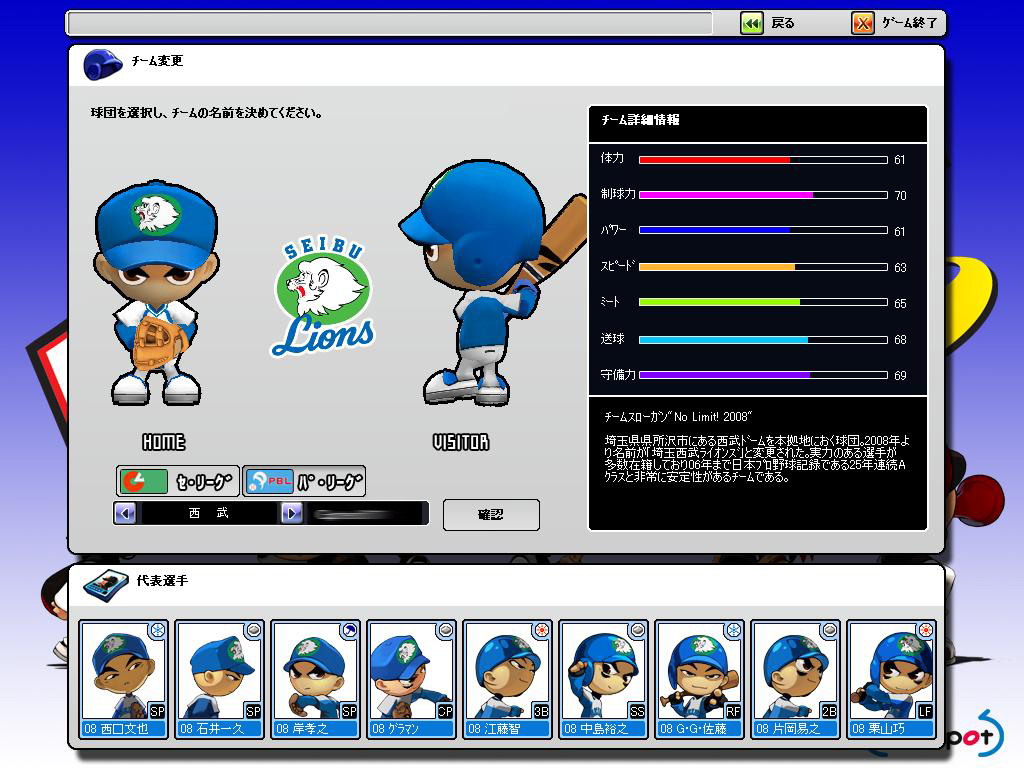Click the PBL emblem on パ・リーグ tab
Screen dimensions: 1024x768
point(270,482)
